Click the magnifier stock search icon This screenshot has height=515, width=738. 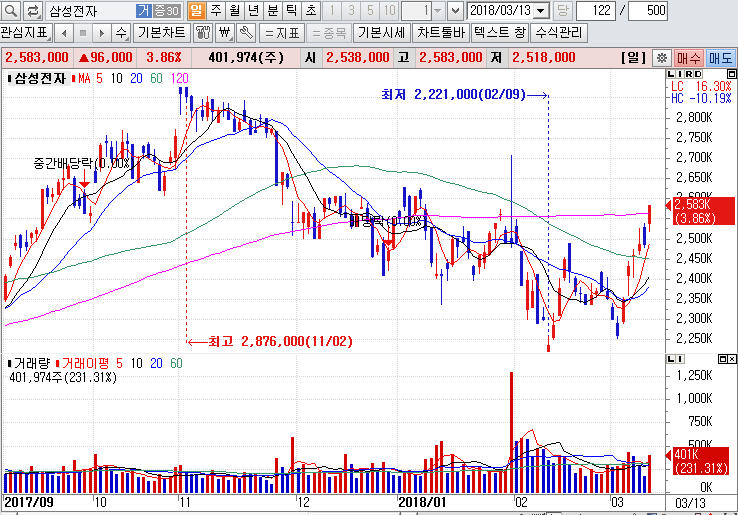(10, 11)
